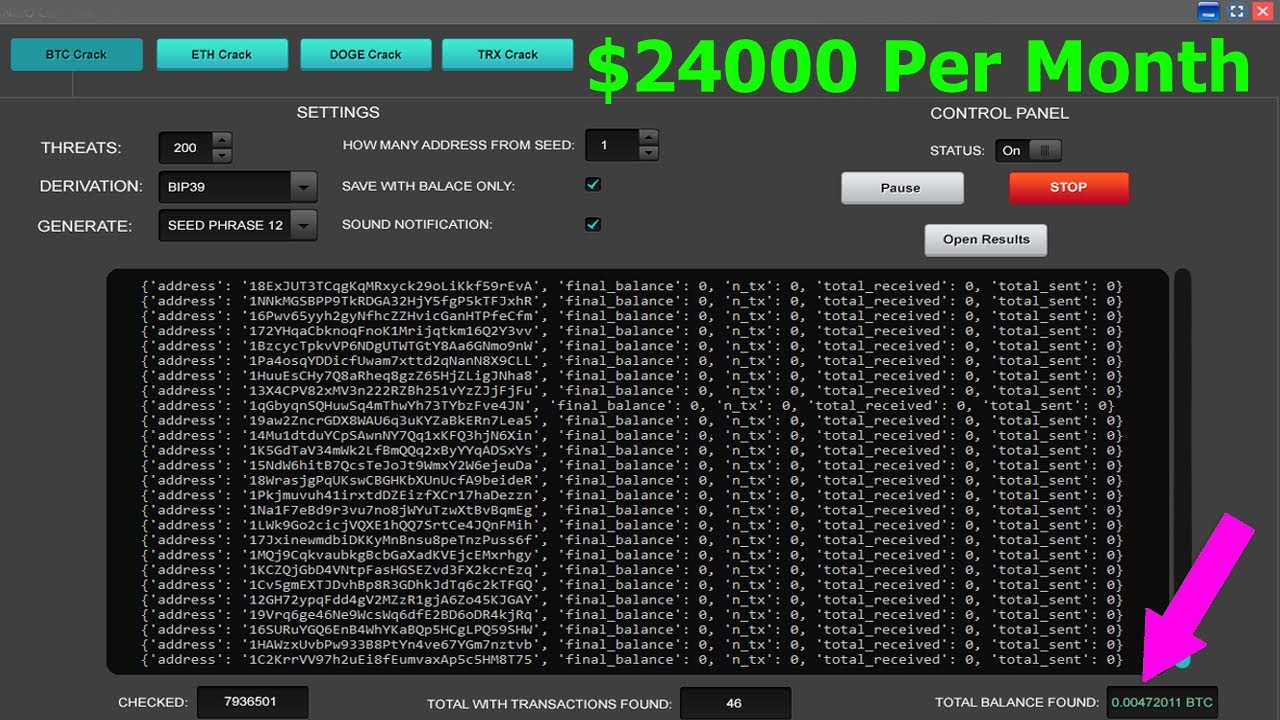Screen dimensions: 1280x720
Task: Open Results with the Open Results button
Action: point(986,239)
